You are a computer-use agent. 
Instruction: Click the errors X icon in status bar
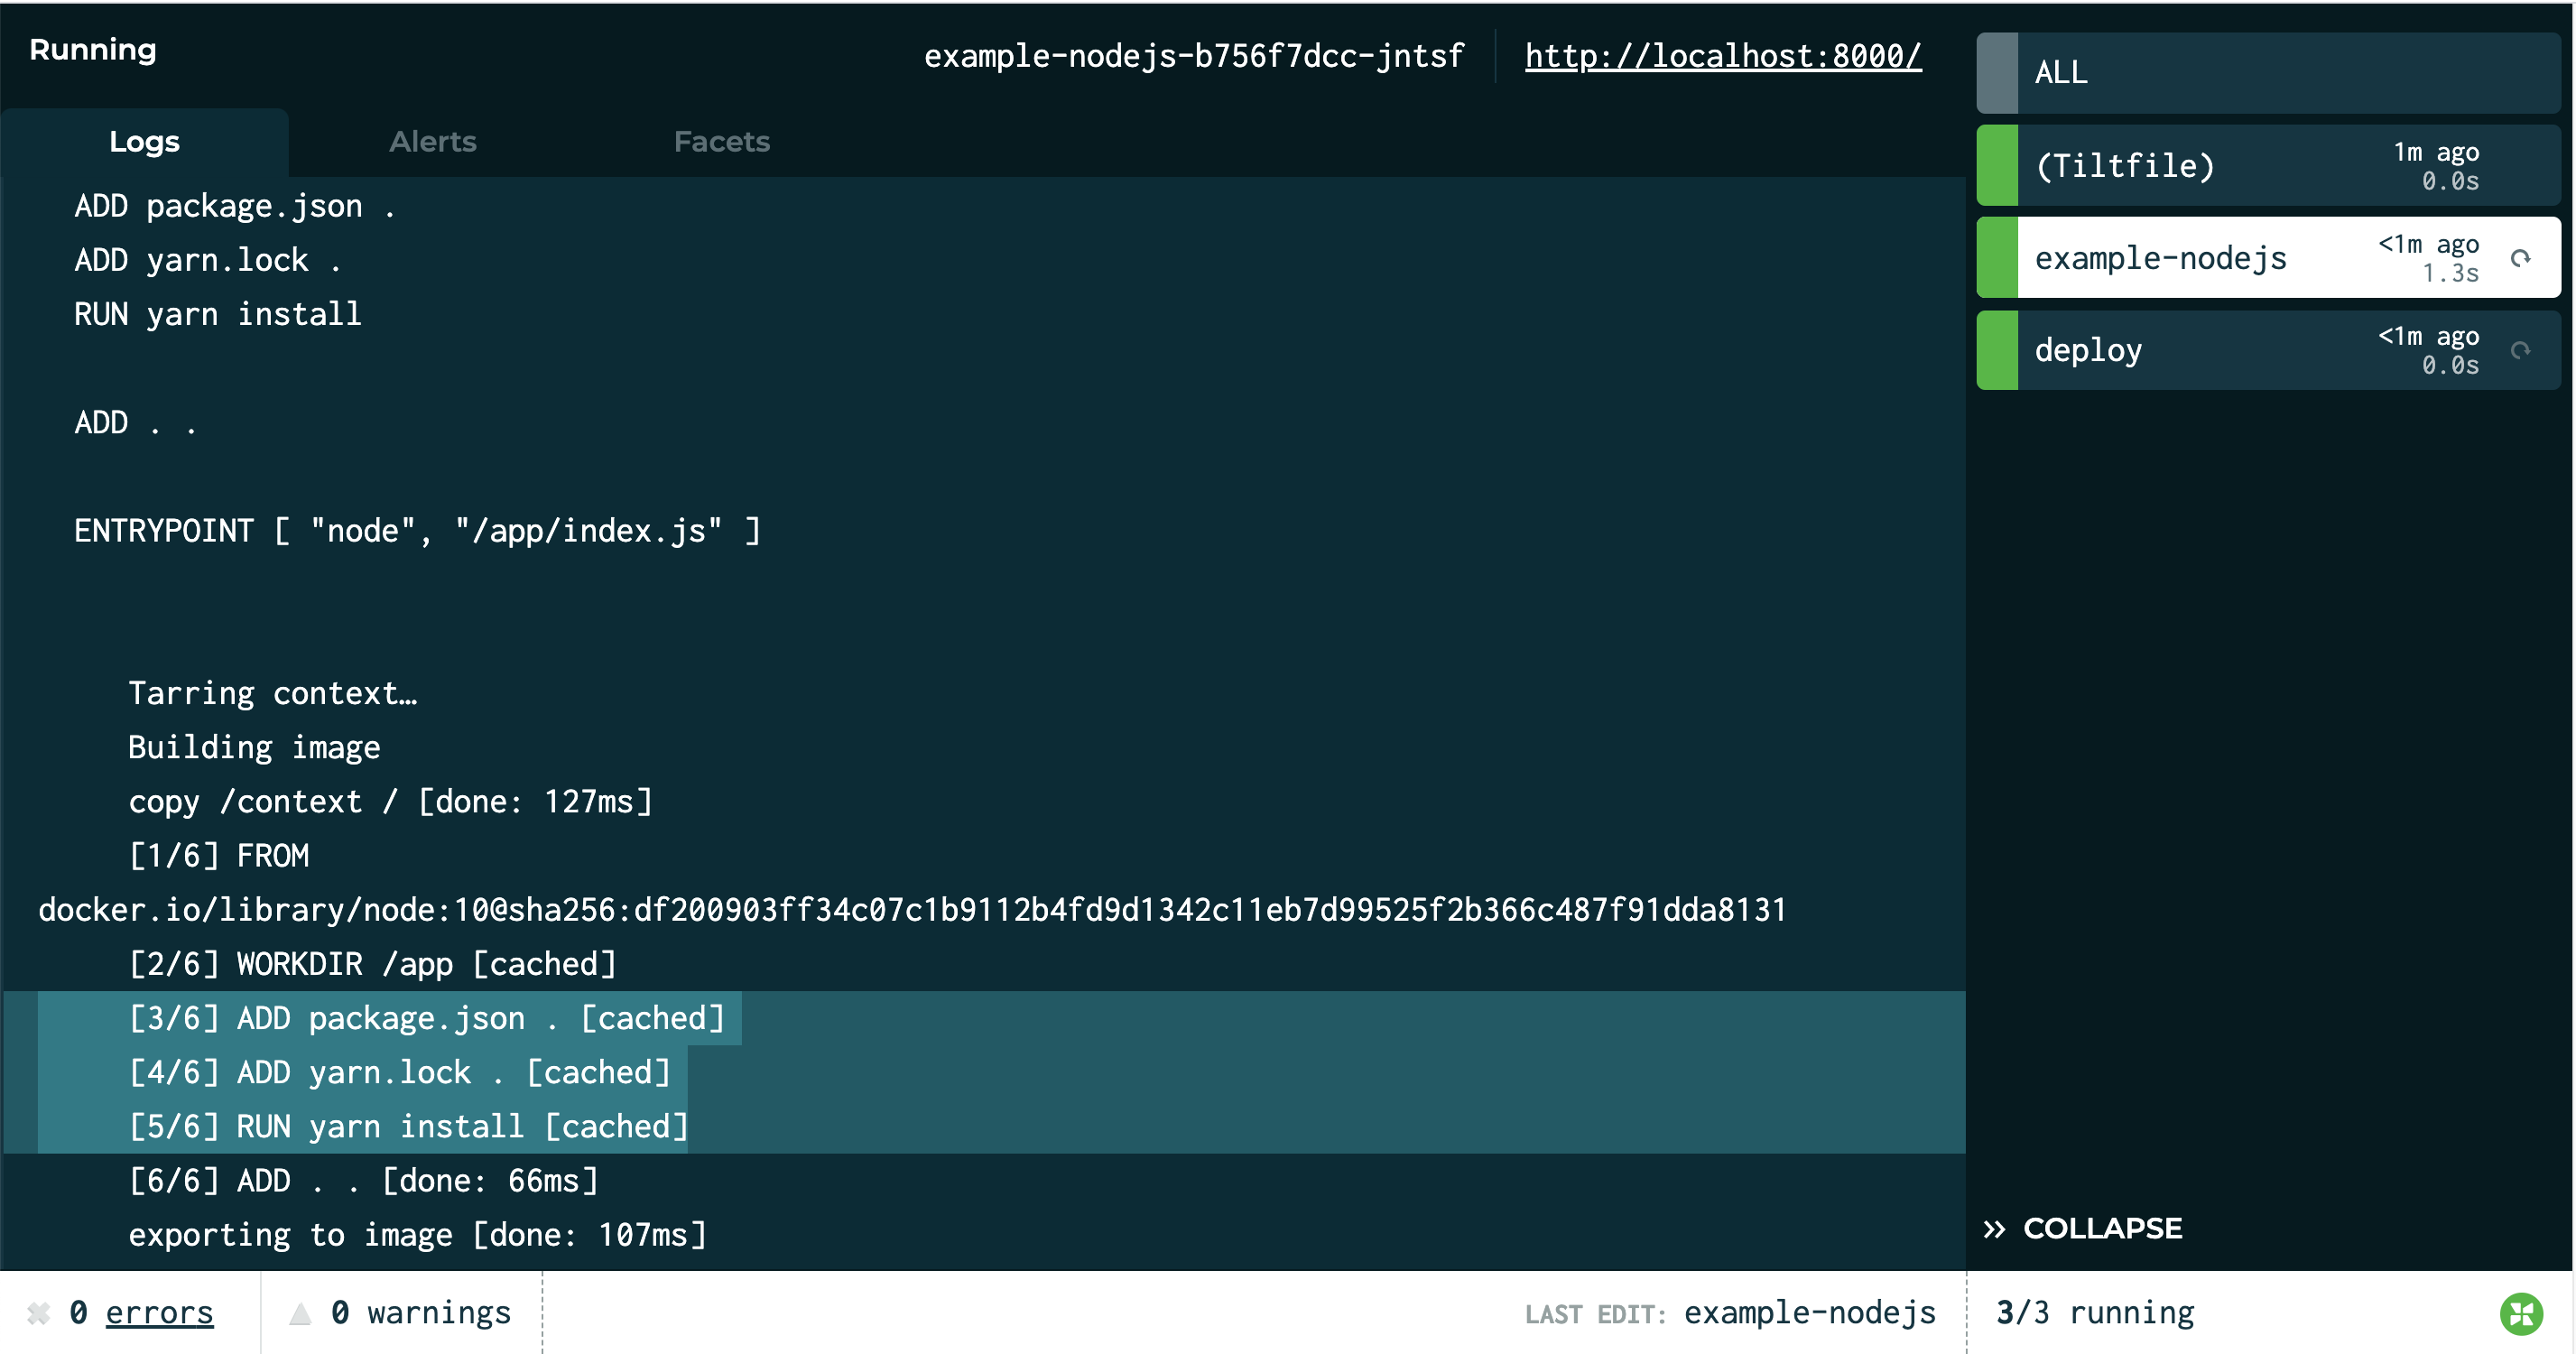pos(38,1313)
